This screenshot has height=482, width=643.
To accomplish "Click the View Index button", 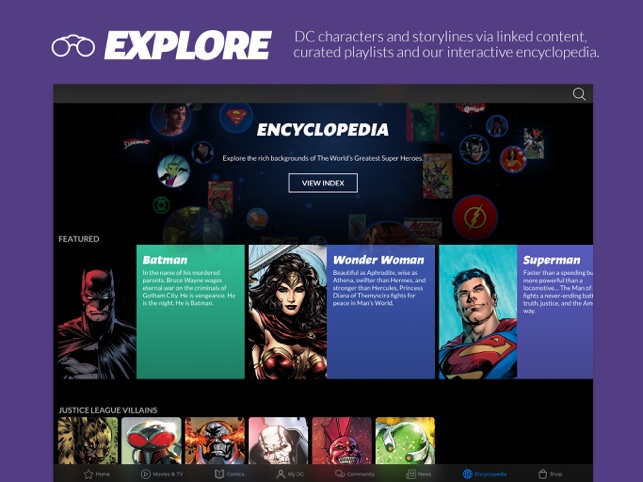I will click(x=323, y=183).
